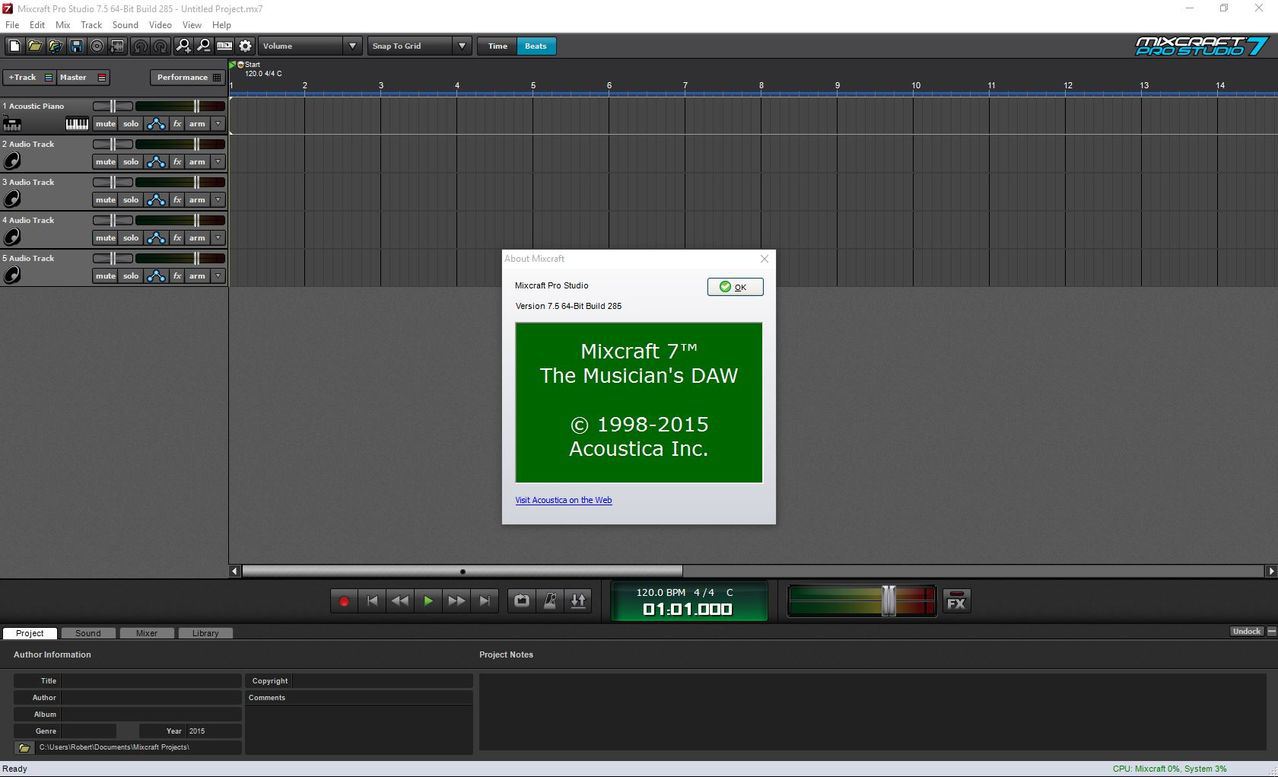Switch timeline display to Time

[497, 46]
